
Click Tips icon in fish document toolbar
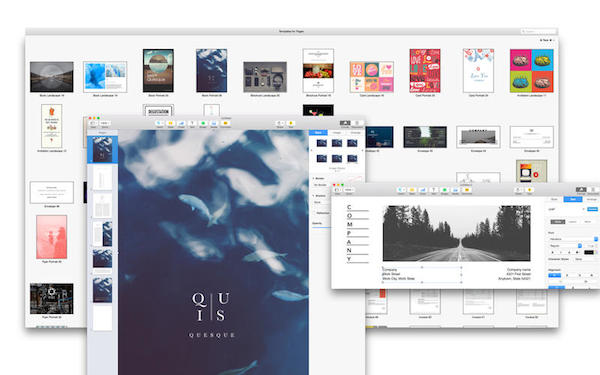point(291,123)
